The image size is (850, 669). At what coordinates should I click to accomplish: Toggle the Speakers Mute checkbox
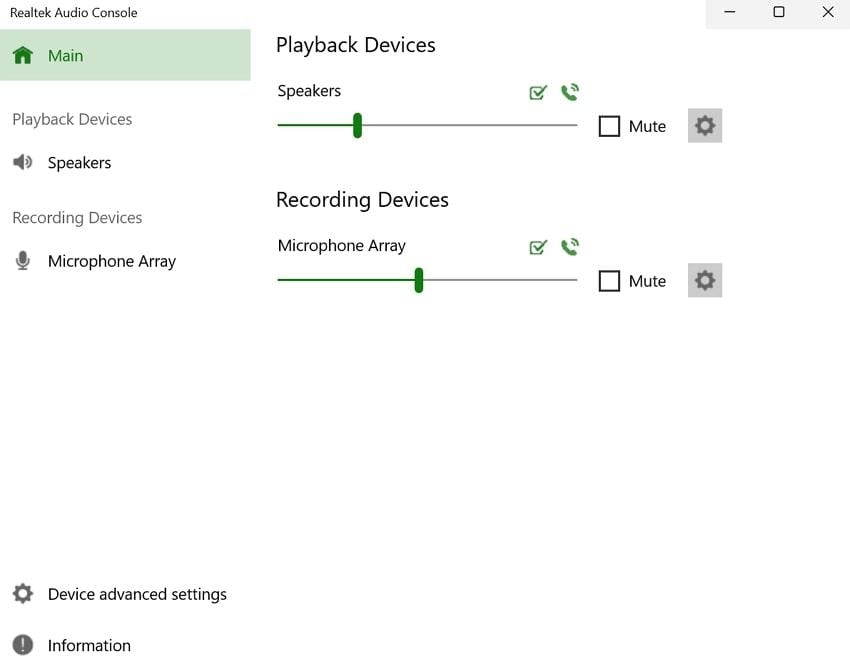click(609, 126)
